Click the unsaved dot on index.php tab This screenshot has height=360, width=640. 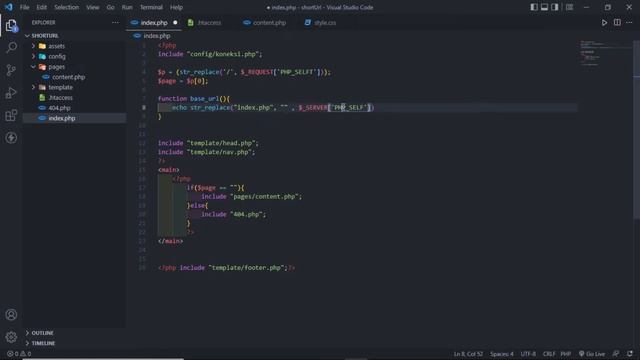click(x=175, y=23)
